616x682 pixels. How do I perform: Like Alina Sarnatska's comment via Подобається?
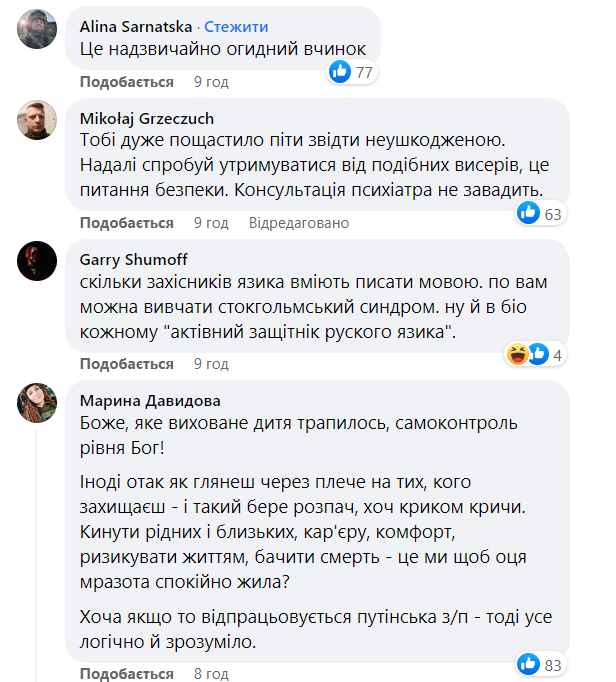[x=126, y=81]
